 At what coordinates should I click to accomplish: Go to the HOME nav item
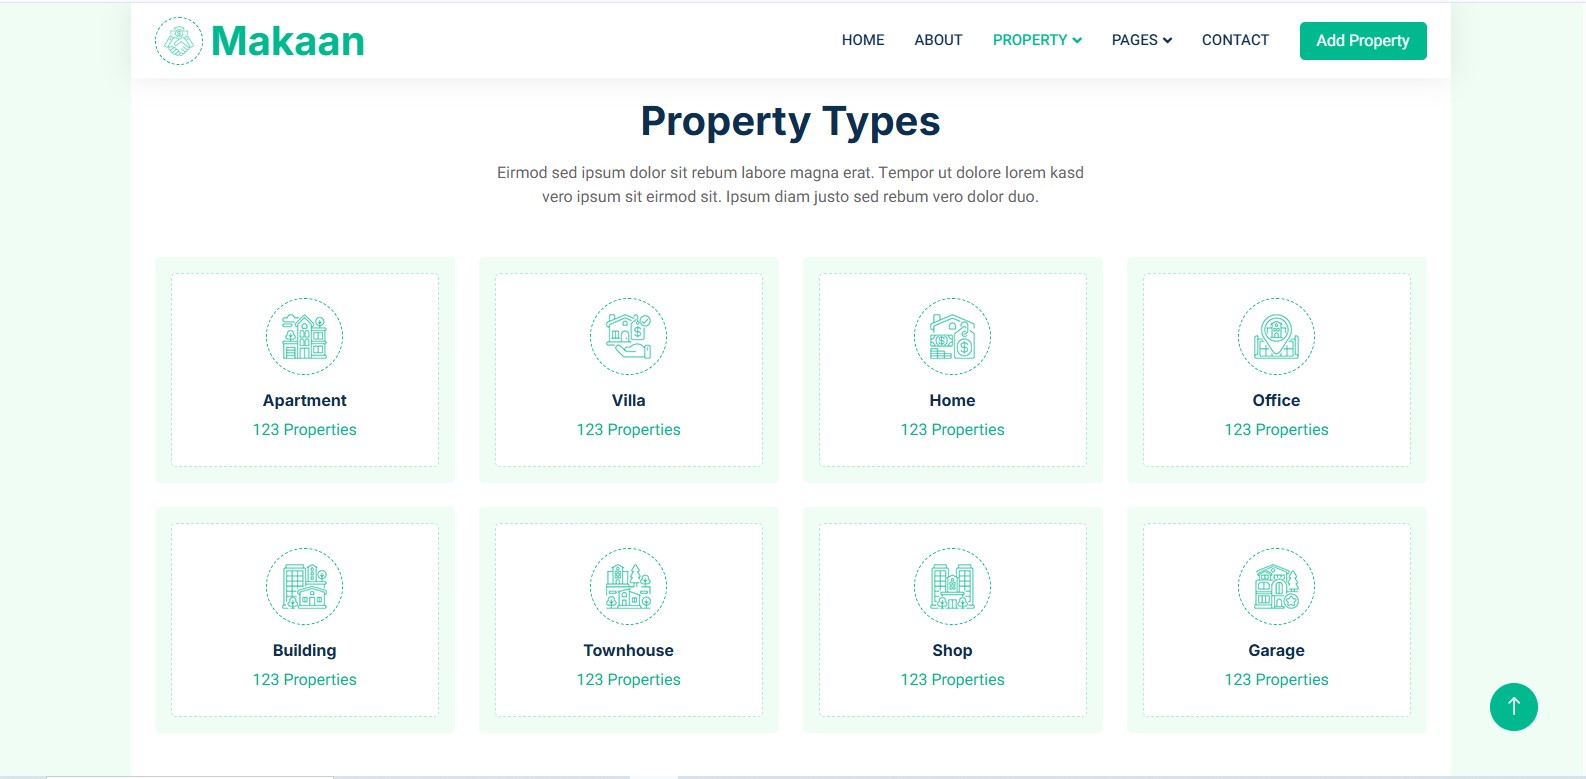click(x=863, y=40)
